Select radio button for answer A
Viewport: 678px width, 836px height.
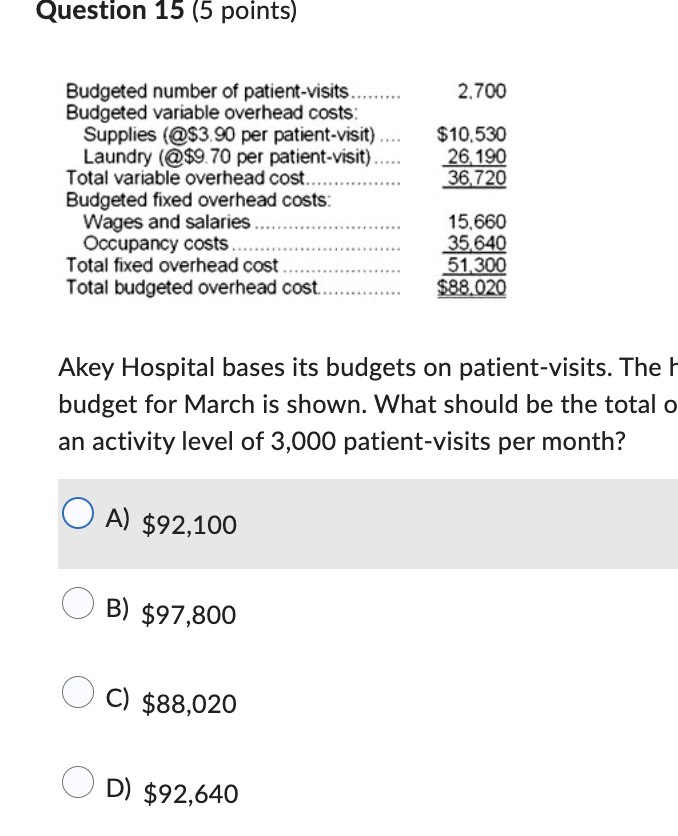pos(78,513)
